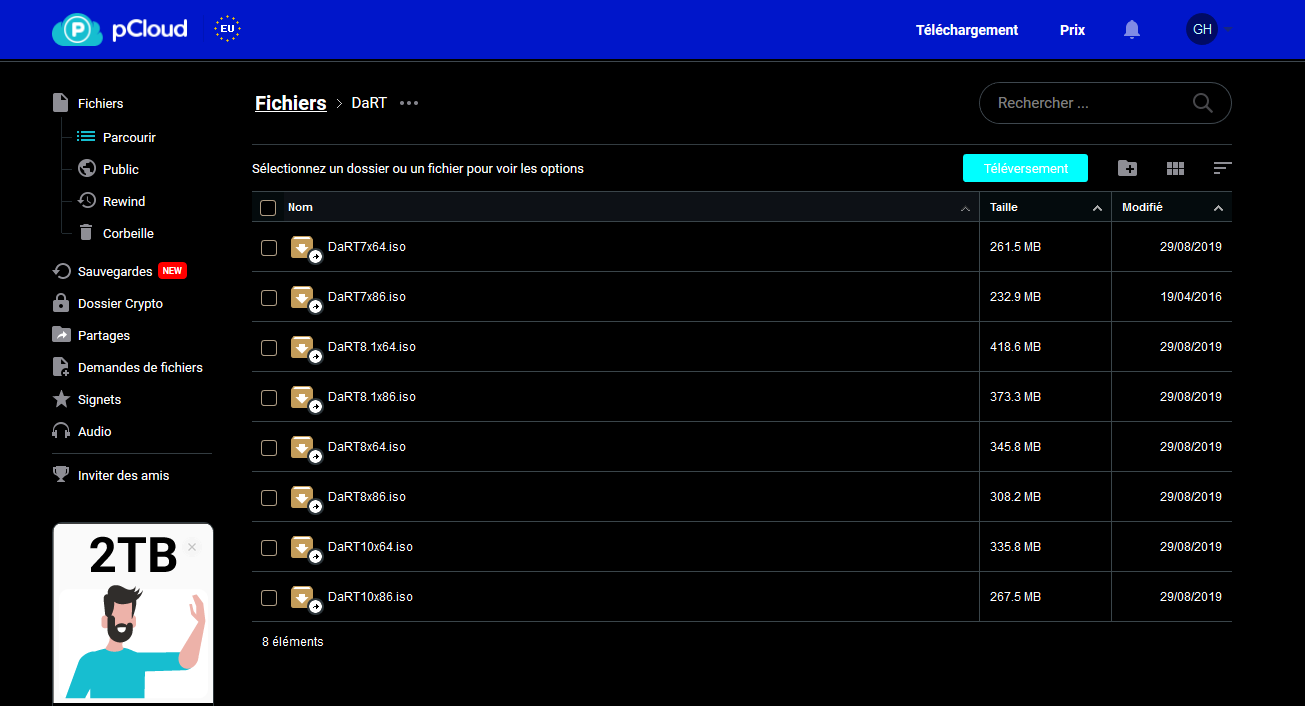This screenshot has height=706, width=1305.
Task: Select the DaRT7x64.iso checkbox
Action: click(269, 248)
